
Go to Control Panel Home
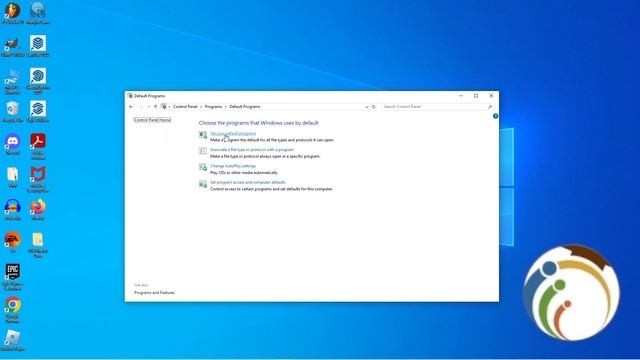coord(153,120)
